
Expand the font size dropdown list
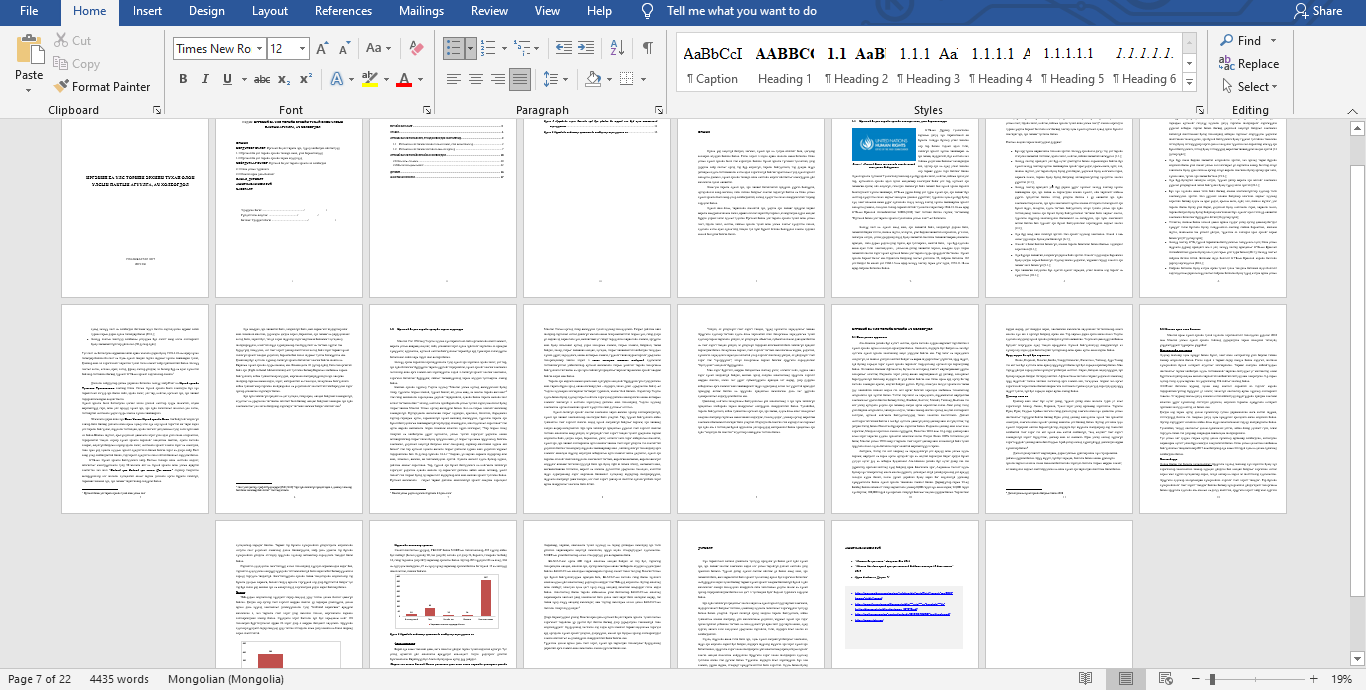(x=303, y=48)
